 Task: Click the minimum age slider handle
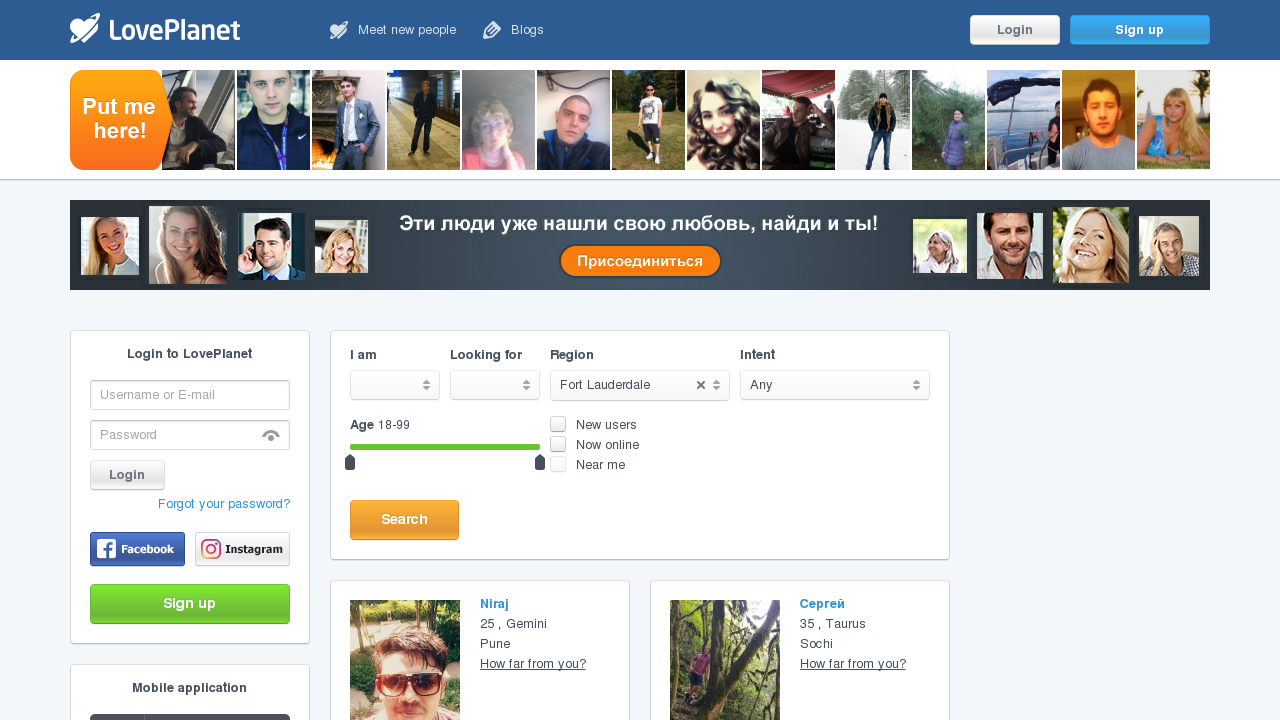pos(350,462)
